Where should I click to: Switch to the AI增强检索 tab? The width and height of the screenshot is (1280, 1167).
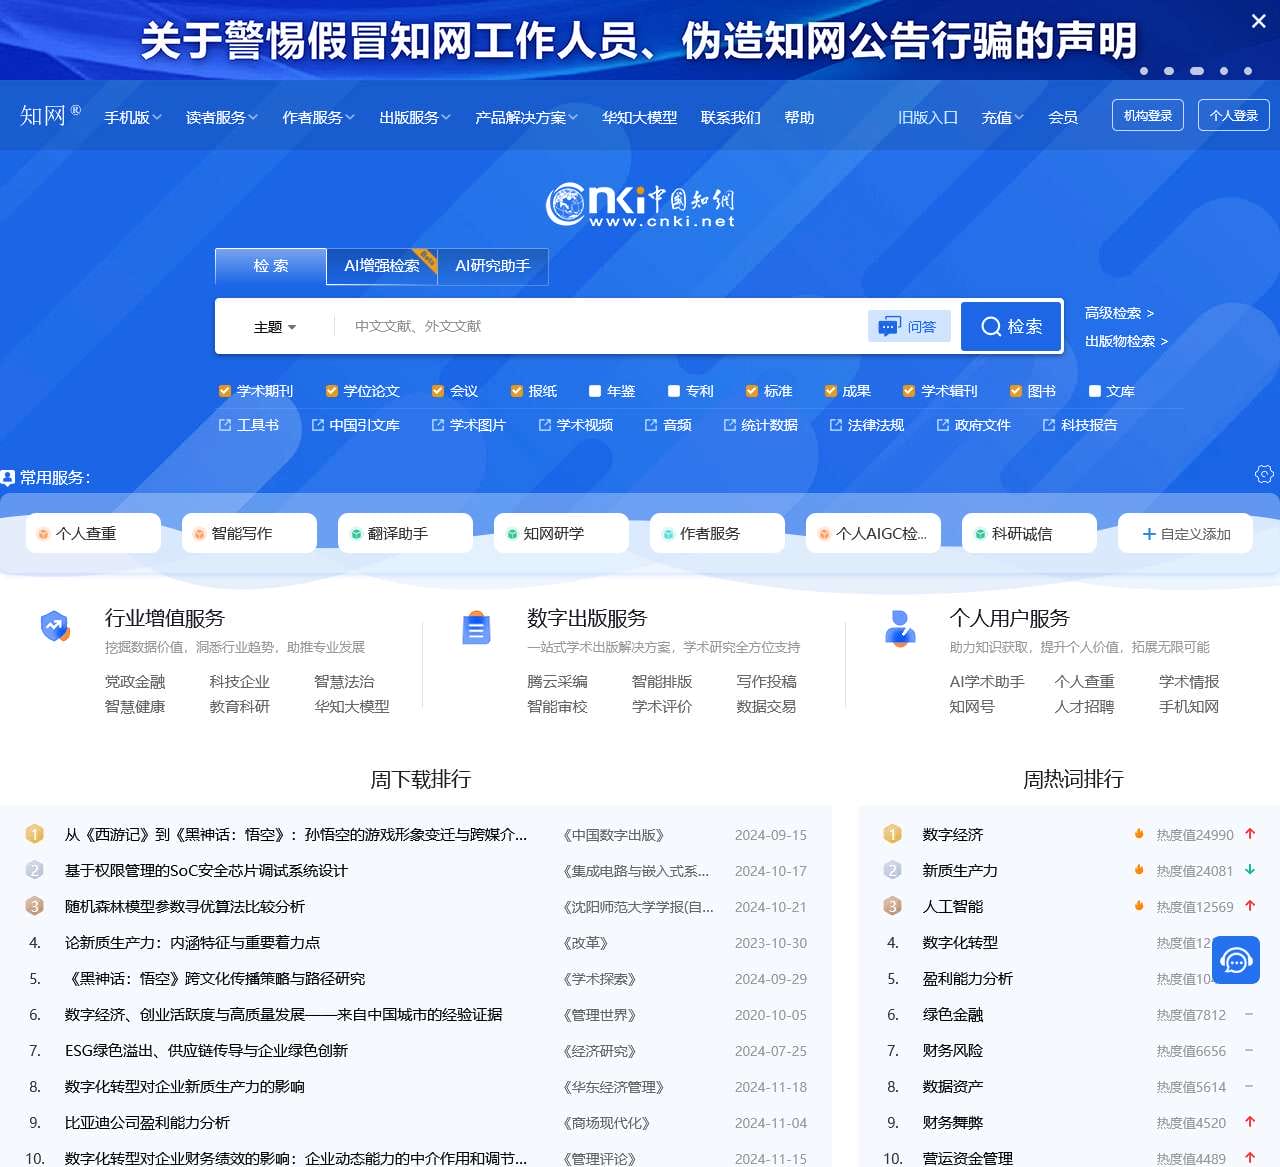pyautogui.click(x=382, y=266)
